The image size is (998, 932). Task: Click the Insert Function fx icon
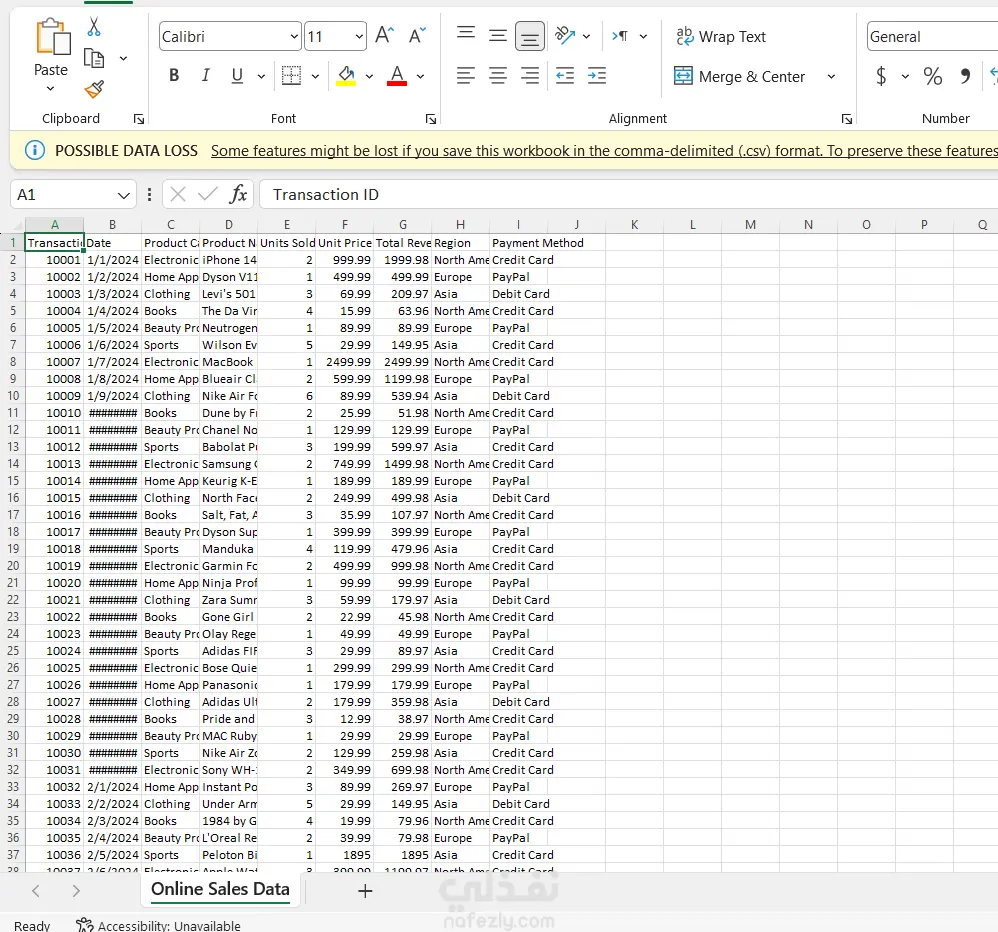(238, 194)
